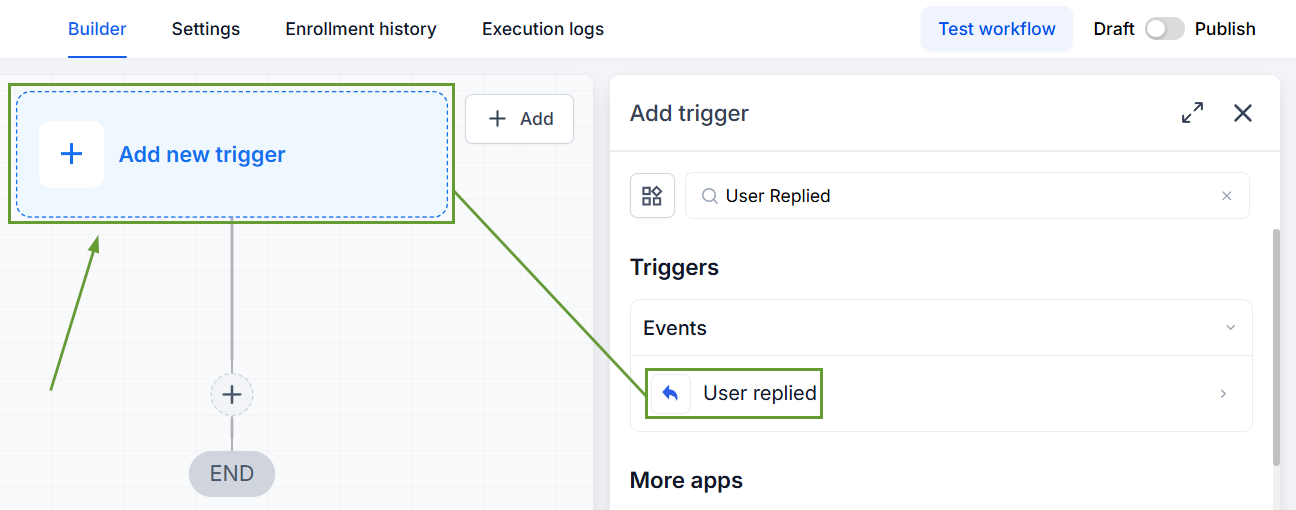
Task: Clear the User Replied search text
Action: pos(1227,196)
